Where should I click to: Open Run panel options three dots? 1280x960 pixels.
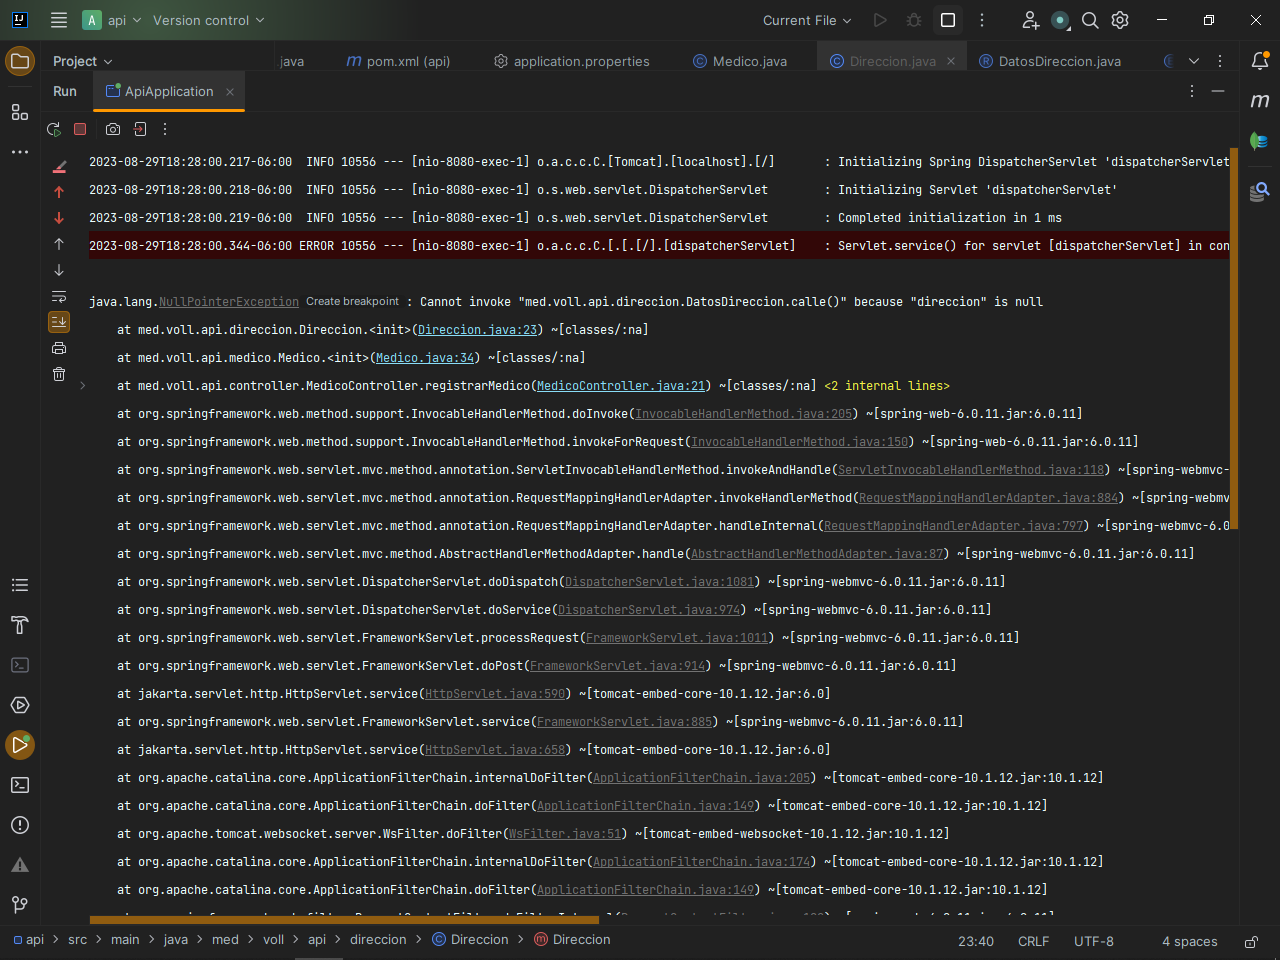(1192, 91)
